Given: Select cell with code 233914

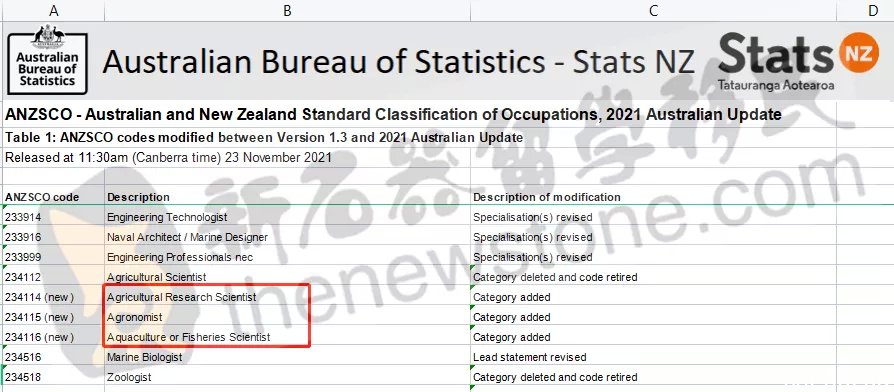Looking at the screenshot, I should pyautogui.click(x=54, y=217).
